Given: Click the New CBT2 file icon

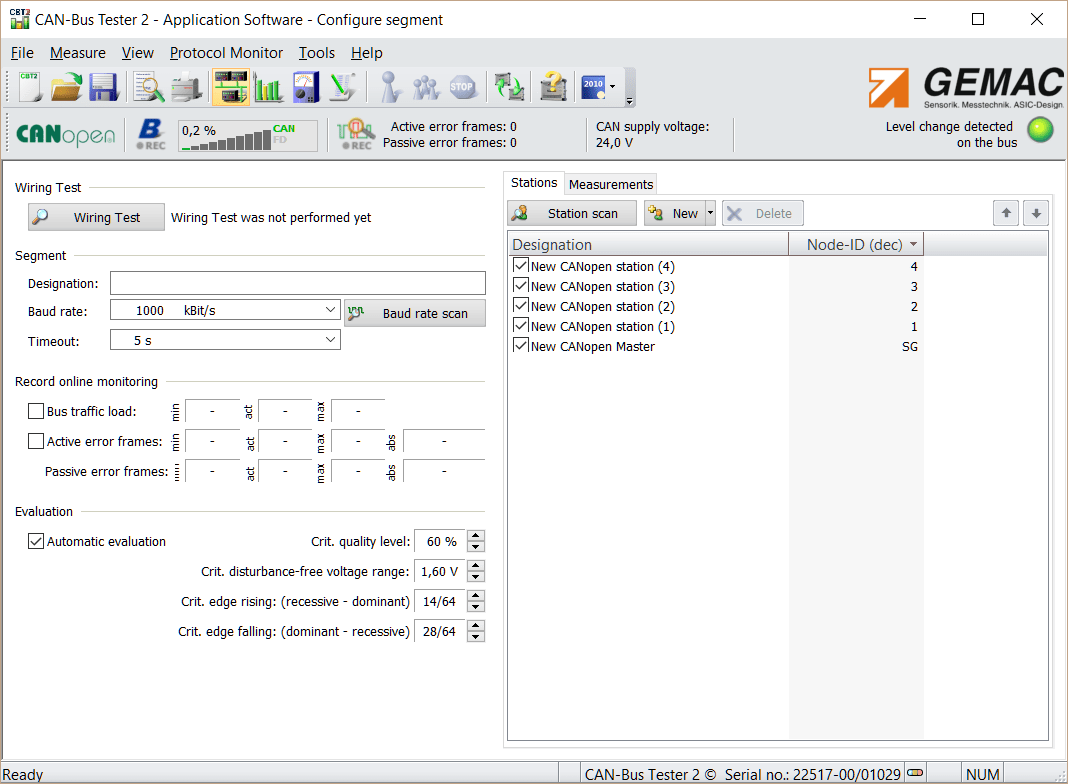Looking at the screenshot, I should tap(30, 88).
